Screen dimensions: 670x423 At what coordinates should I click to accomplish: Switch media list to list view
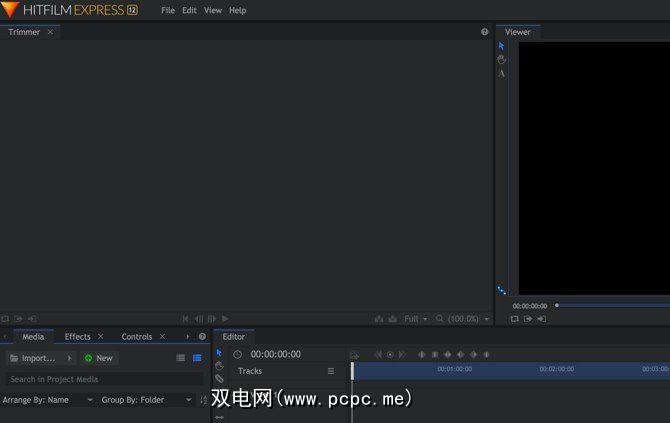(181, 358)
